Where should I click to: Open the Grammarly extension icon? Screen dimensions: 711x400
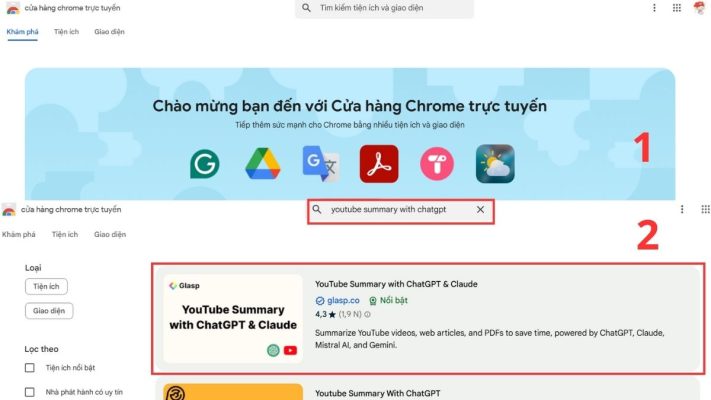point(205,164)
